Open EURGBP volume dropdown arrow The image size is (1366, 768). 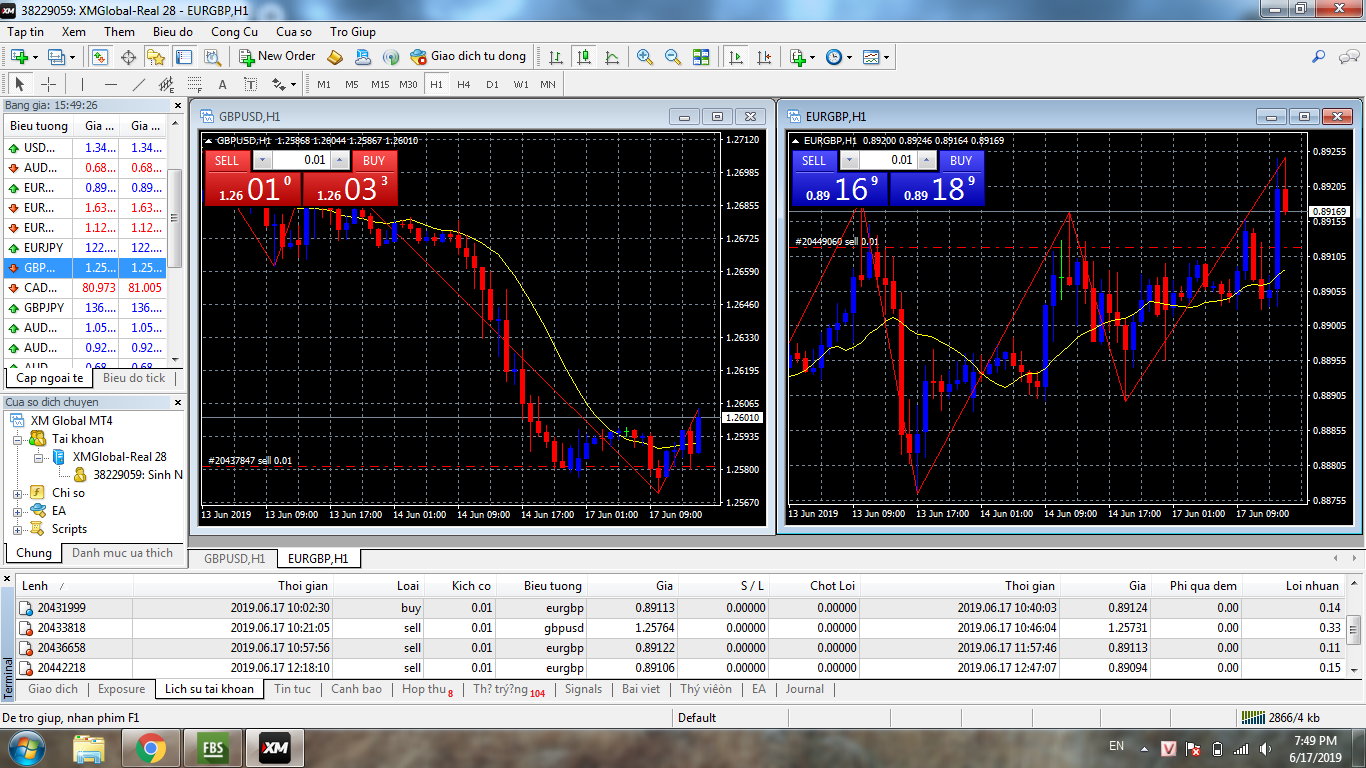pyautogui.click(x=849, y=160)
